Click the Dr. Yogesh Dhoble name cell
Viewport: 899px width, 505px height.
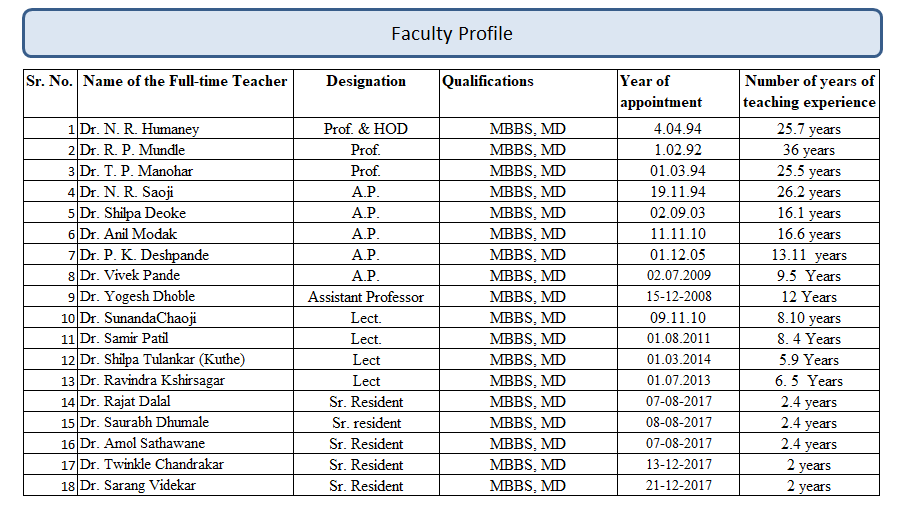185,296
